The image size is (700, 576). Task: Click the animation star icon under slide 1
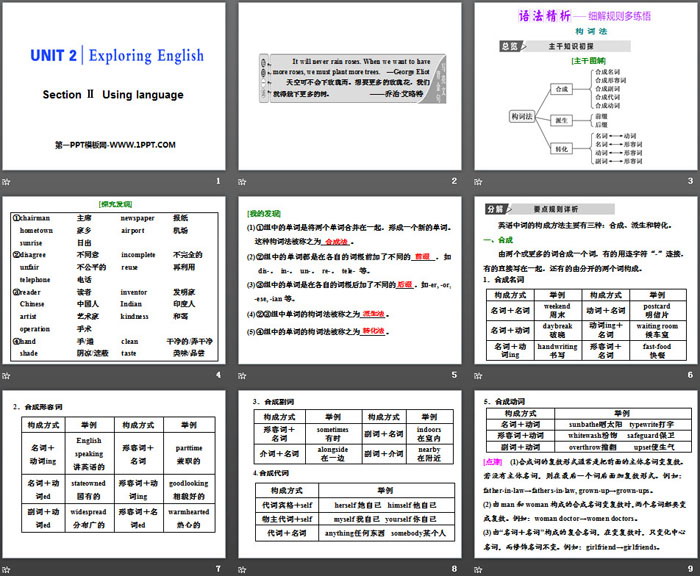point(8,181)
